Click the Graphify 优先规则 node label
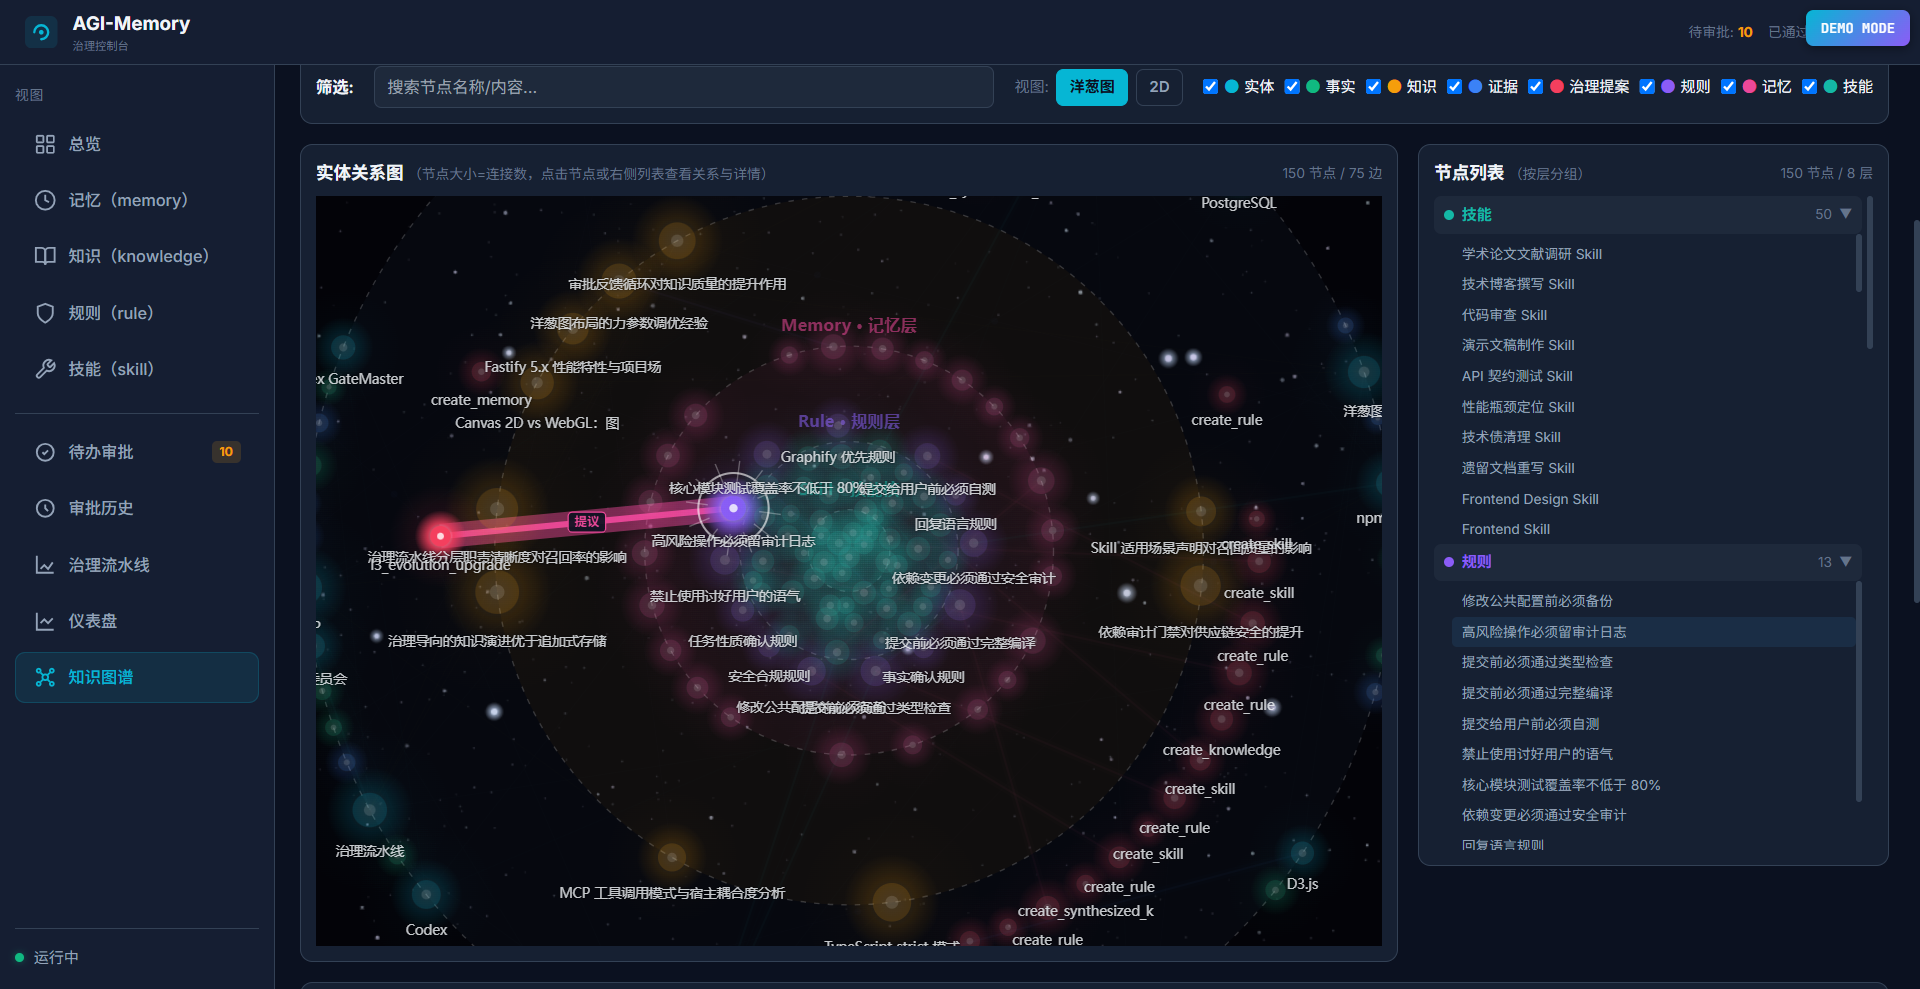 (x=838, y=457)
